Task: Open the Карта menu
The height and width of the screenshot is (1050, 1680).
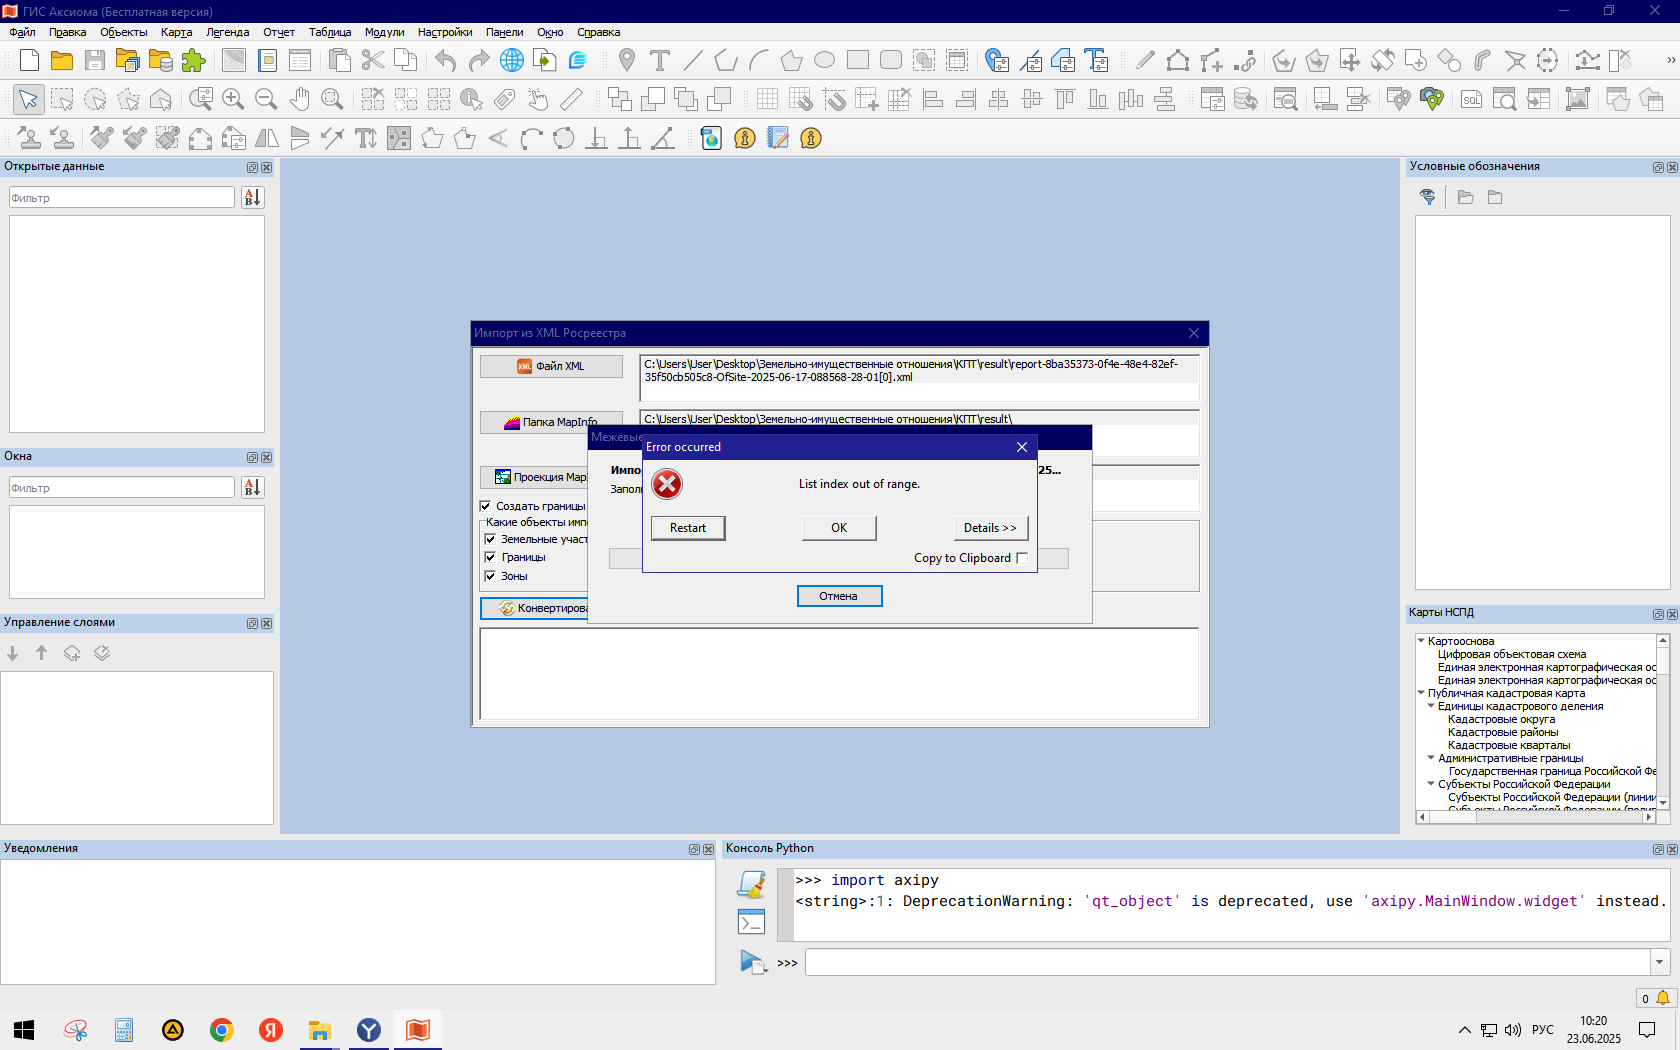Action: [x=176, y=32]
